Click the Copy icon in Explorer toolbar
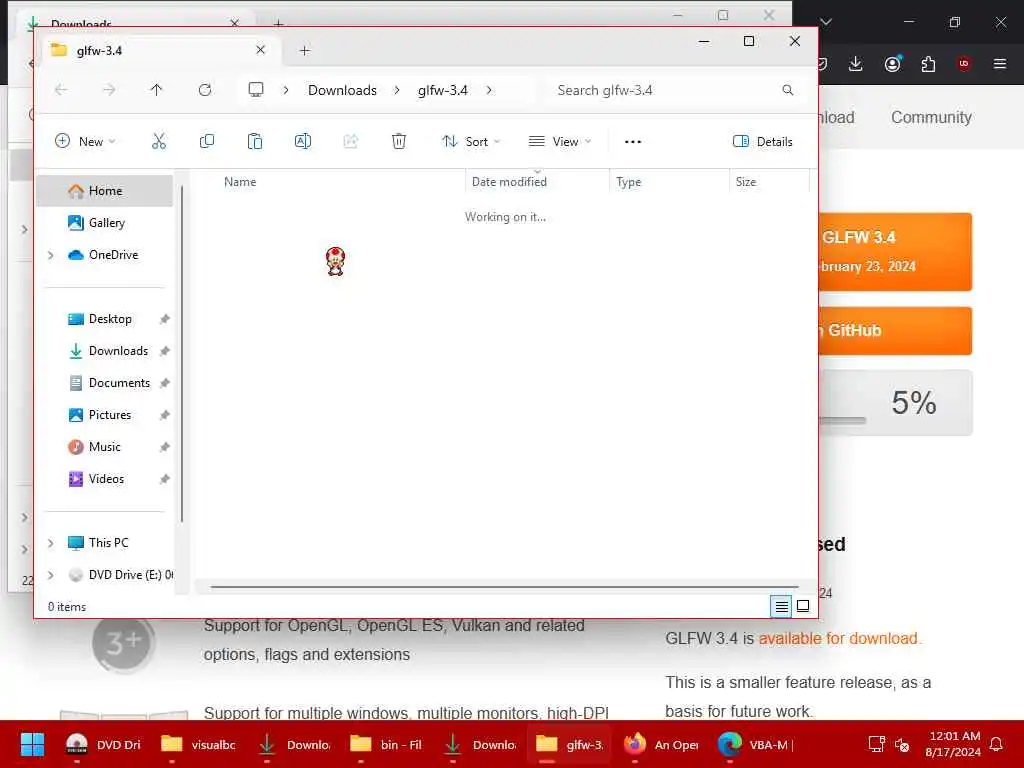This screenshot has width=1024, height=768. [207, 141]
